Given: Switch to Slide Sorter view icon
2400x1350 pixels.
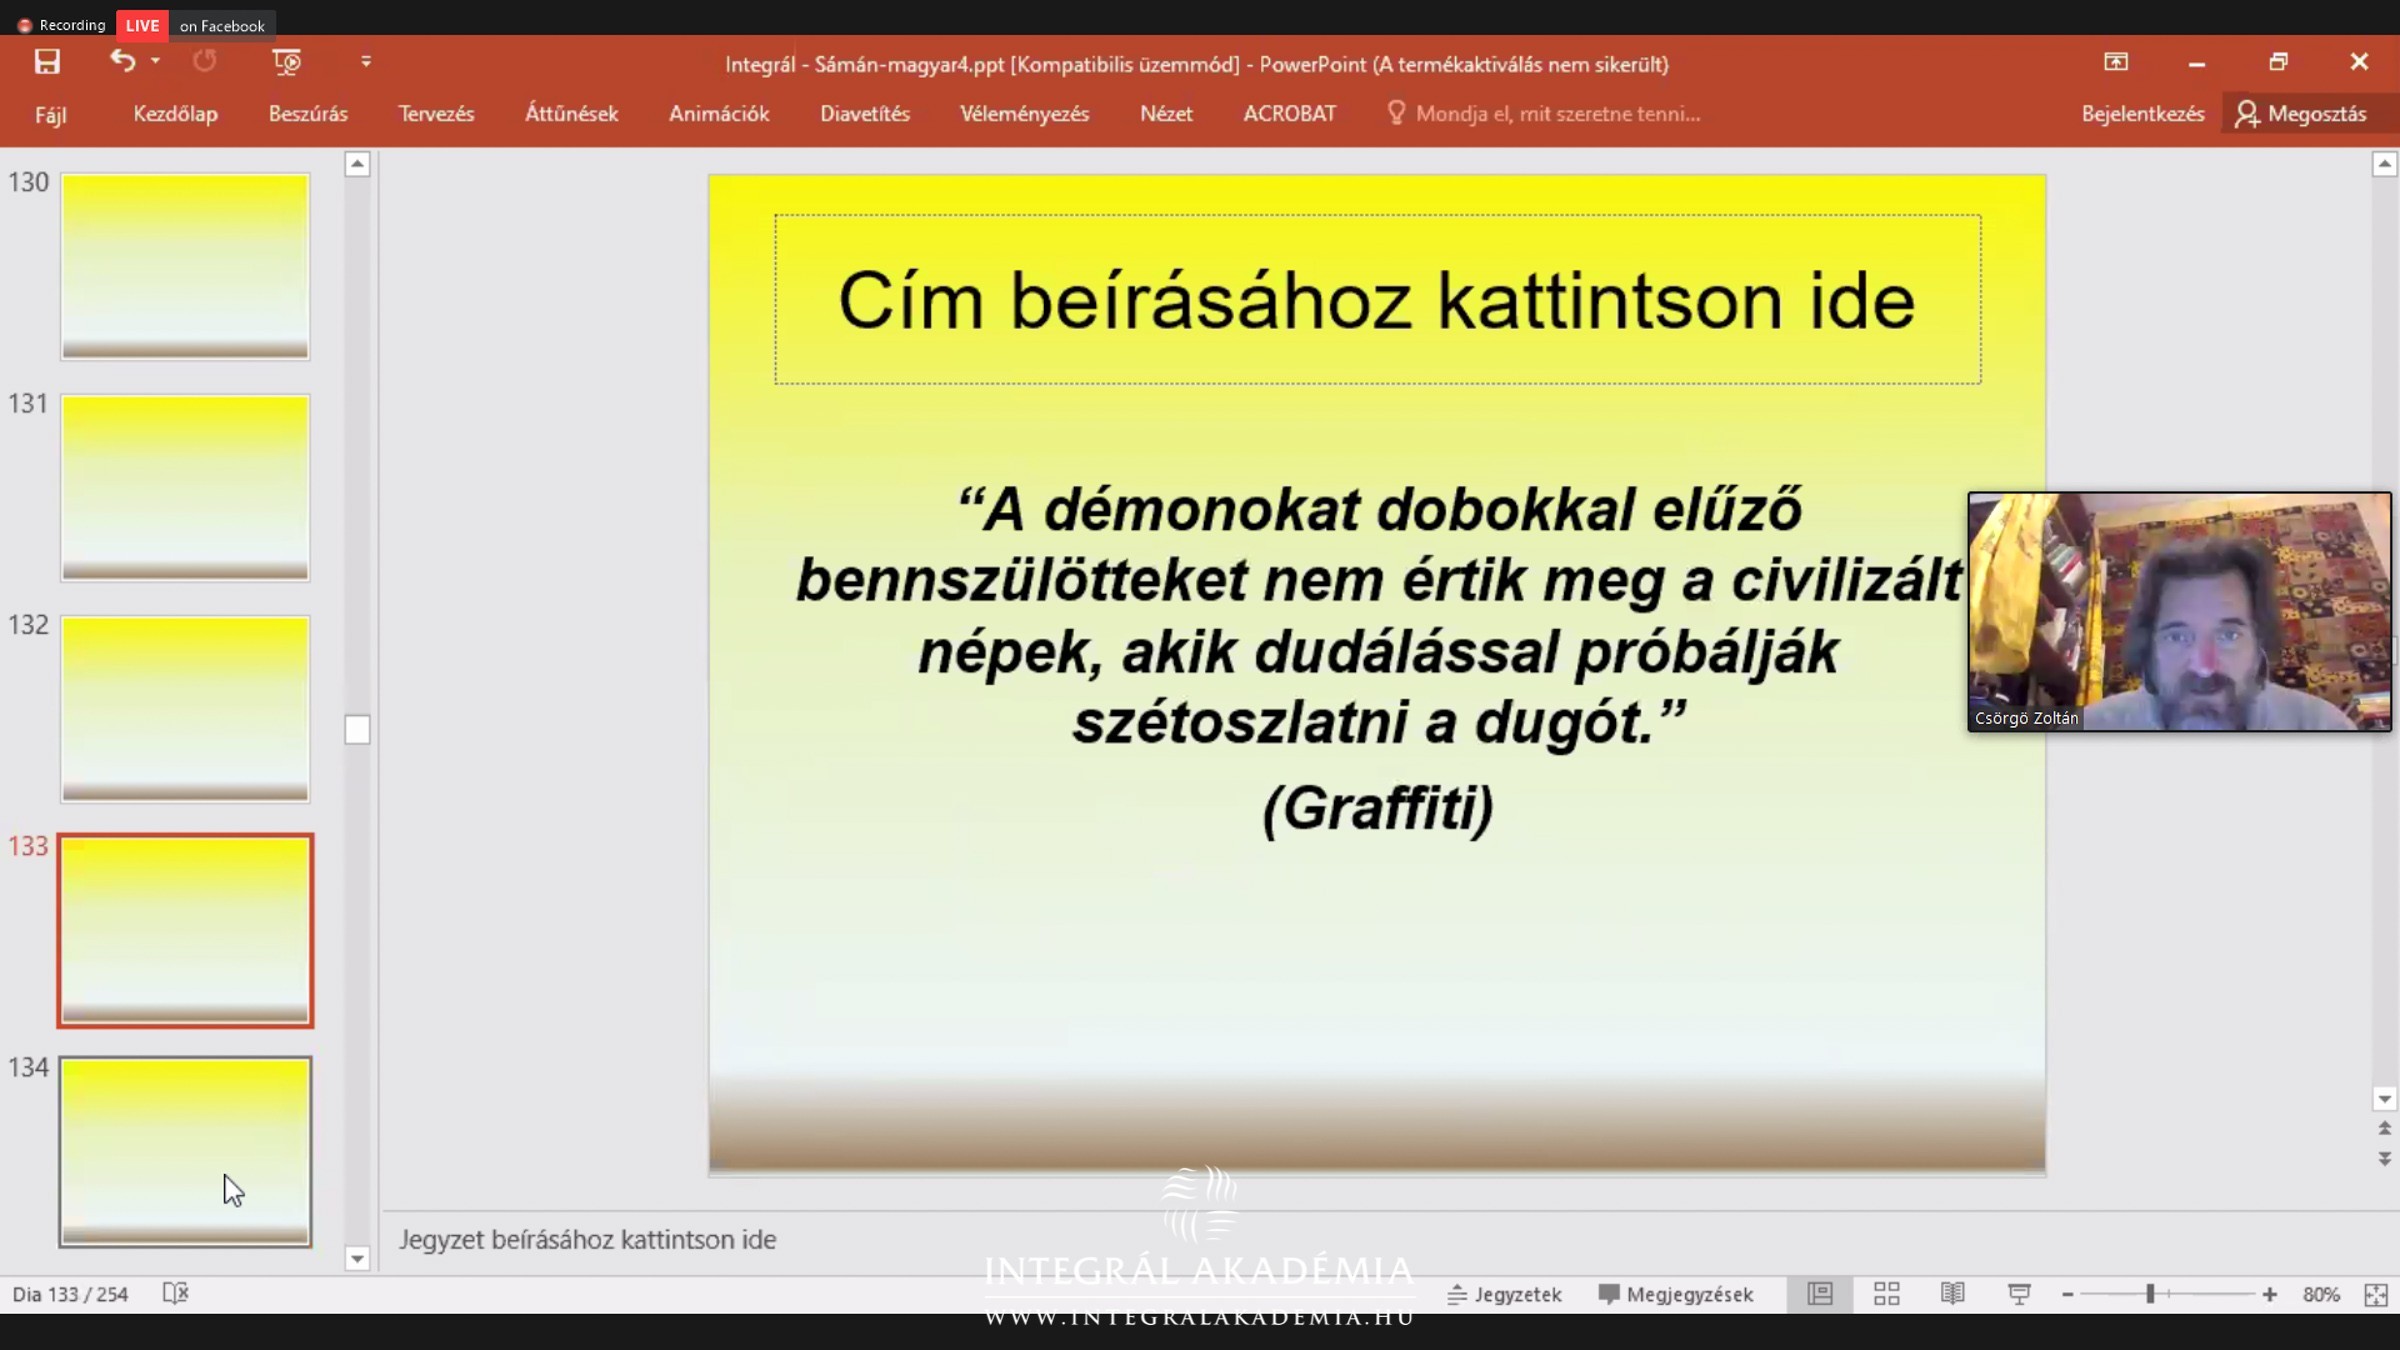Looking at the screenshot, I should [1886, 1294].
